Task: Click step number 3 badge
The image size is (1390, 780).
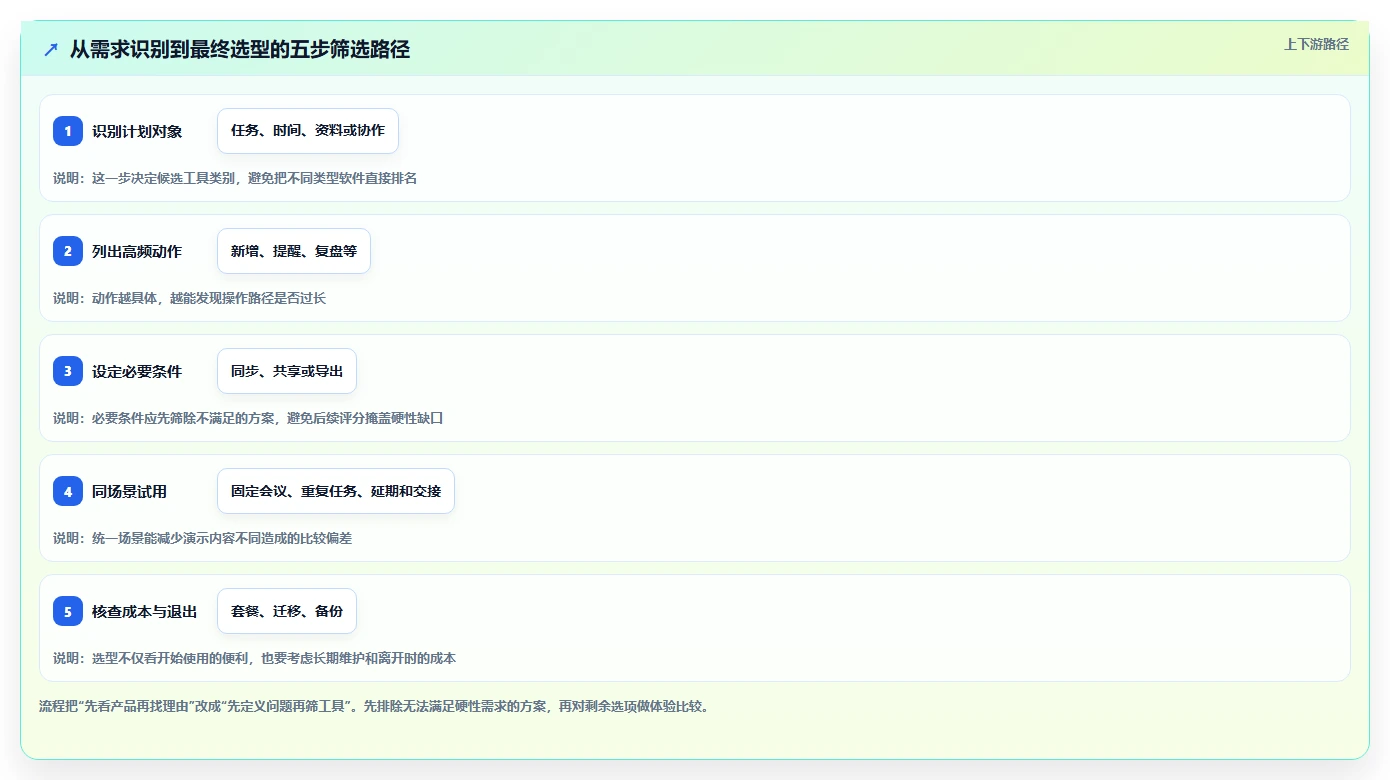Action: click(x=68, y=371)
